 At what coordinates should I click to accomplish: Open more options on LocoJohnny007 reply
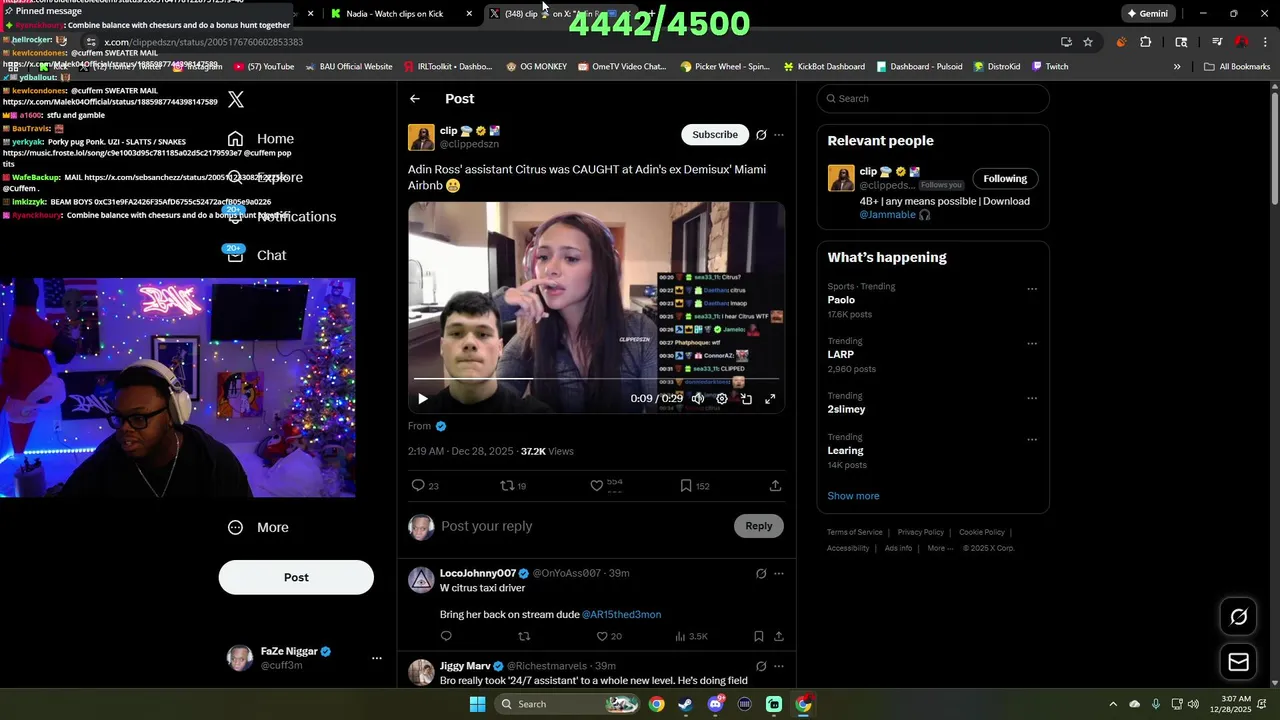tap(779, 573)
